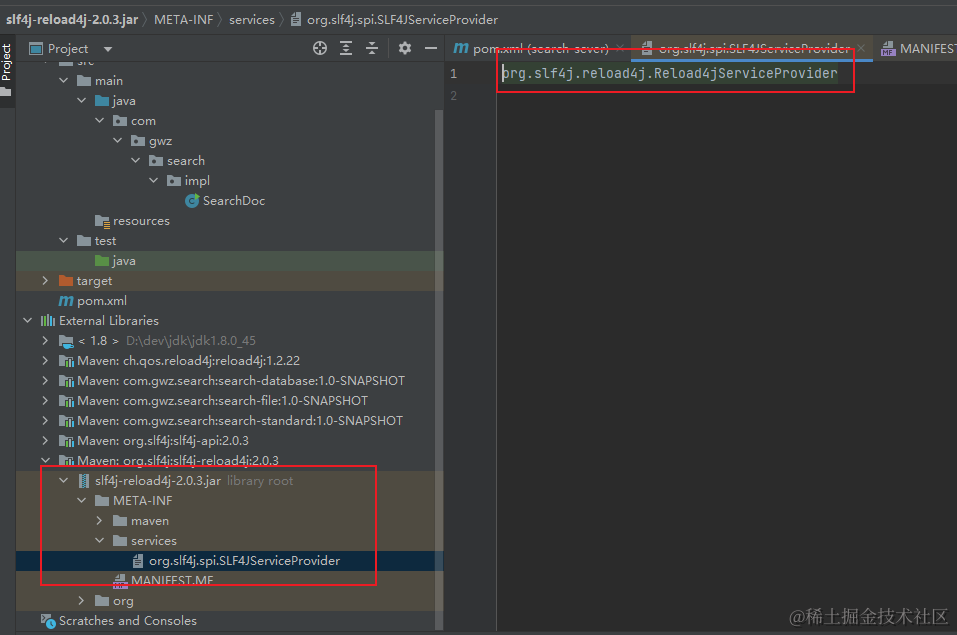This screenshot has width=957, height=635.
Task: Collapse the java source folder chevron
Action: point(81,100)
